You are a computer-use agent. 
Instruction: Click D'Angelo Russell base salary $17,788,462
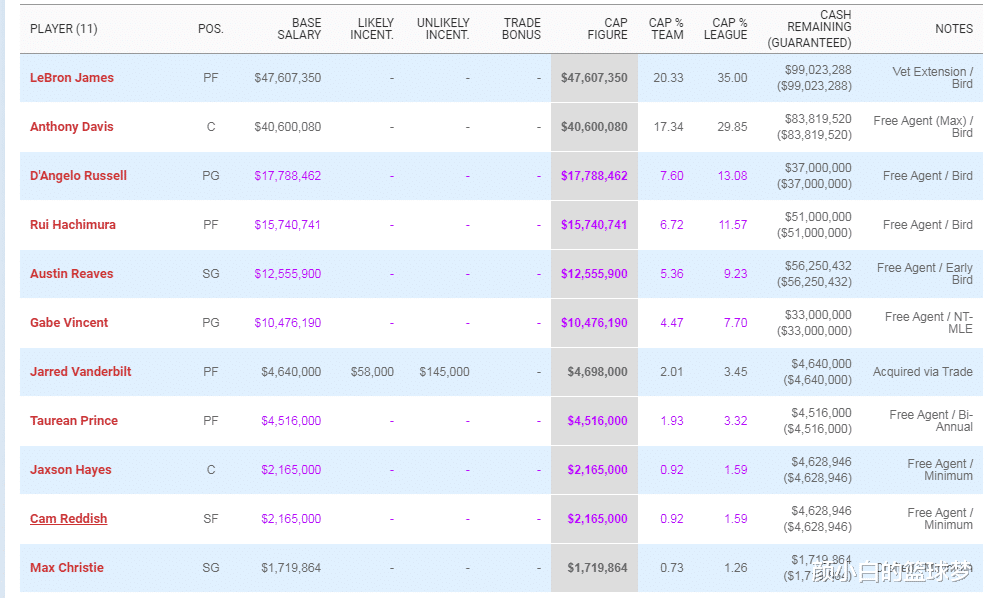[x=287, y=176]
